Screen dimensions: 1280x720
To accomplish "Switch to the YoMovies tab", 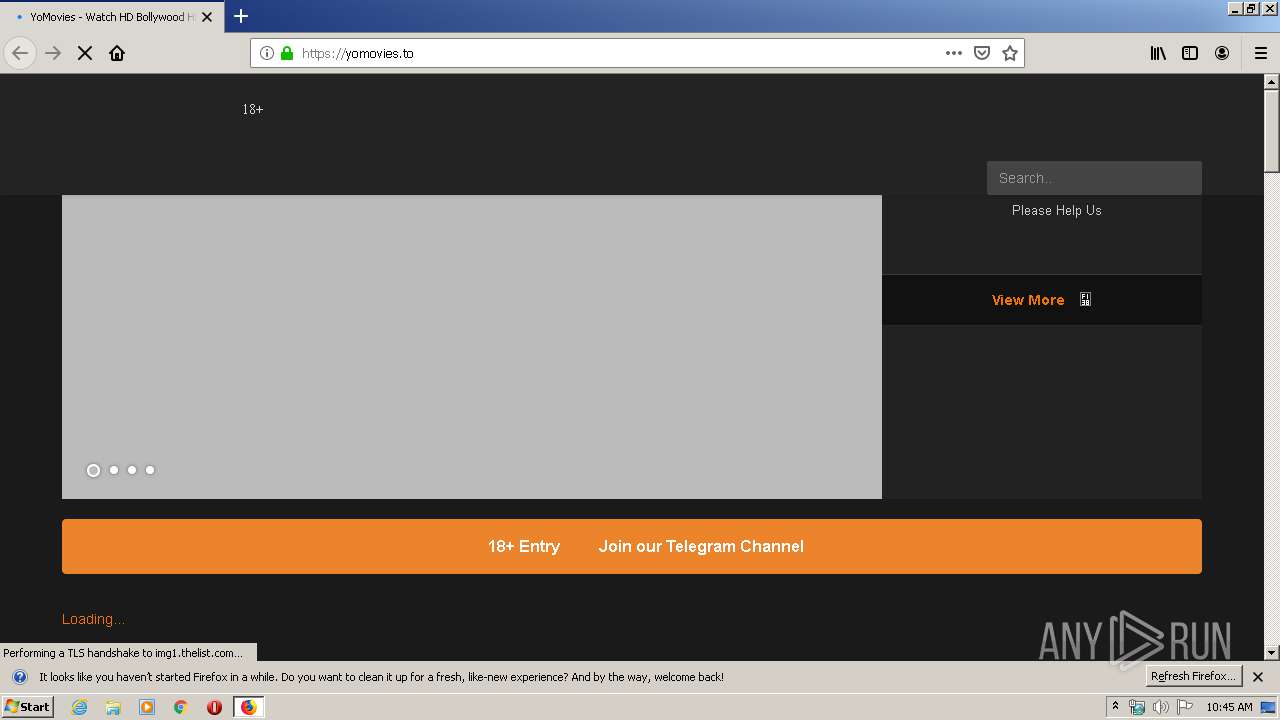I will 112,16.
